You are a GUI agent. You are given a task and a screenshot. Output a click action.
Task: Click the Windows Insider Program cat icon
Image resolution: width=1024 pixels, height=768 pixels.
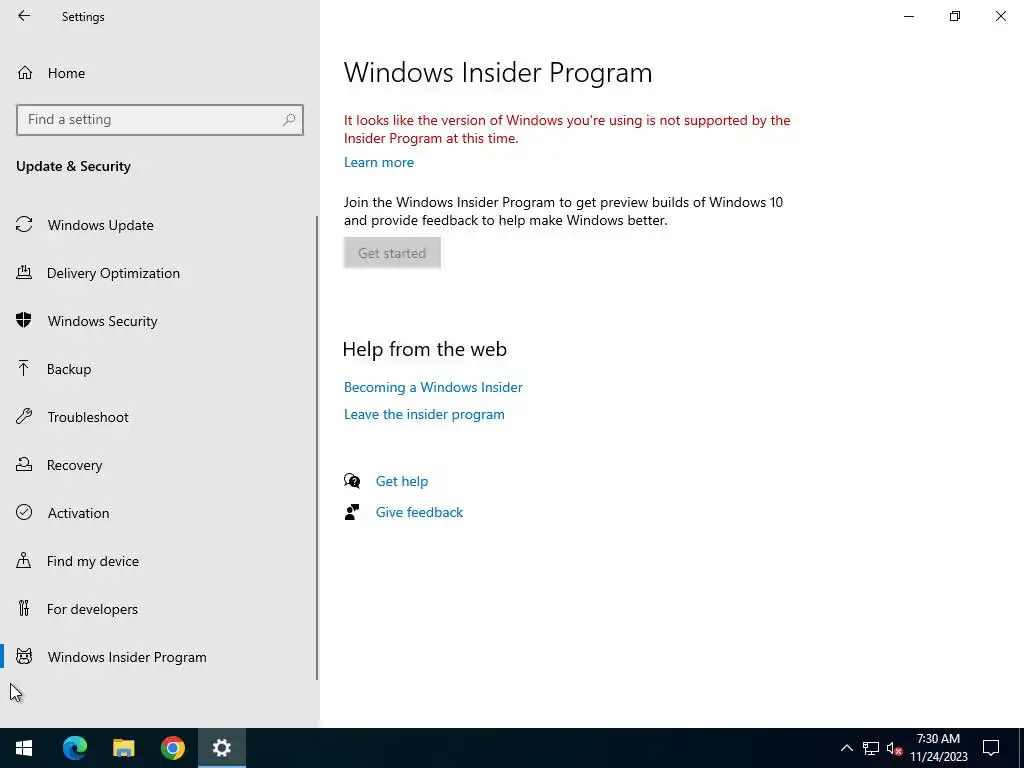24,656
